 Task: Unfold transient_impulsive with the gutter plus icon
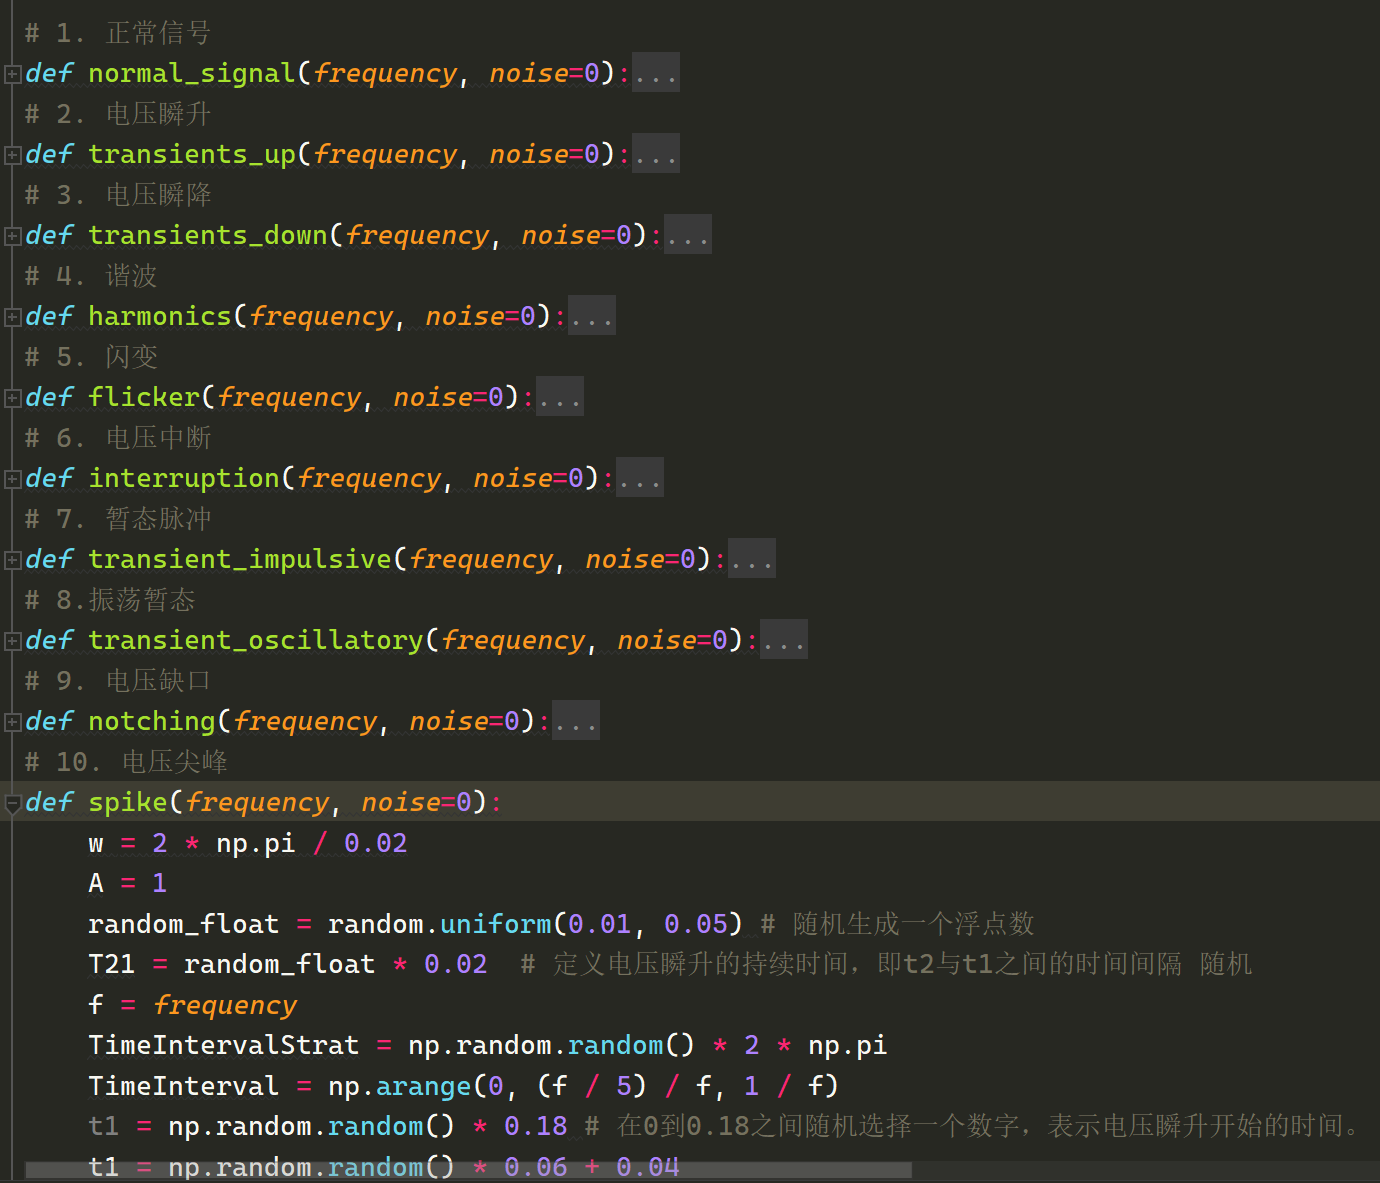coord(12,560)
